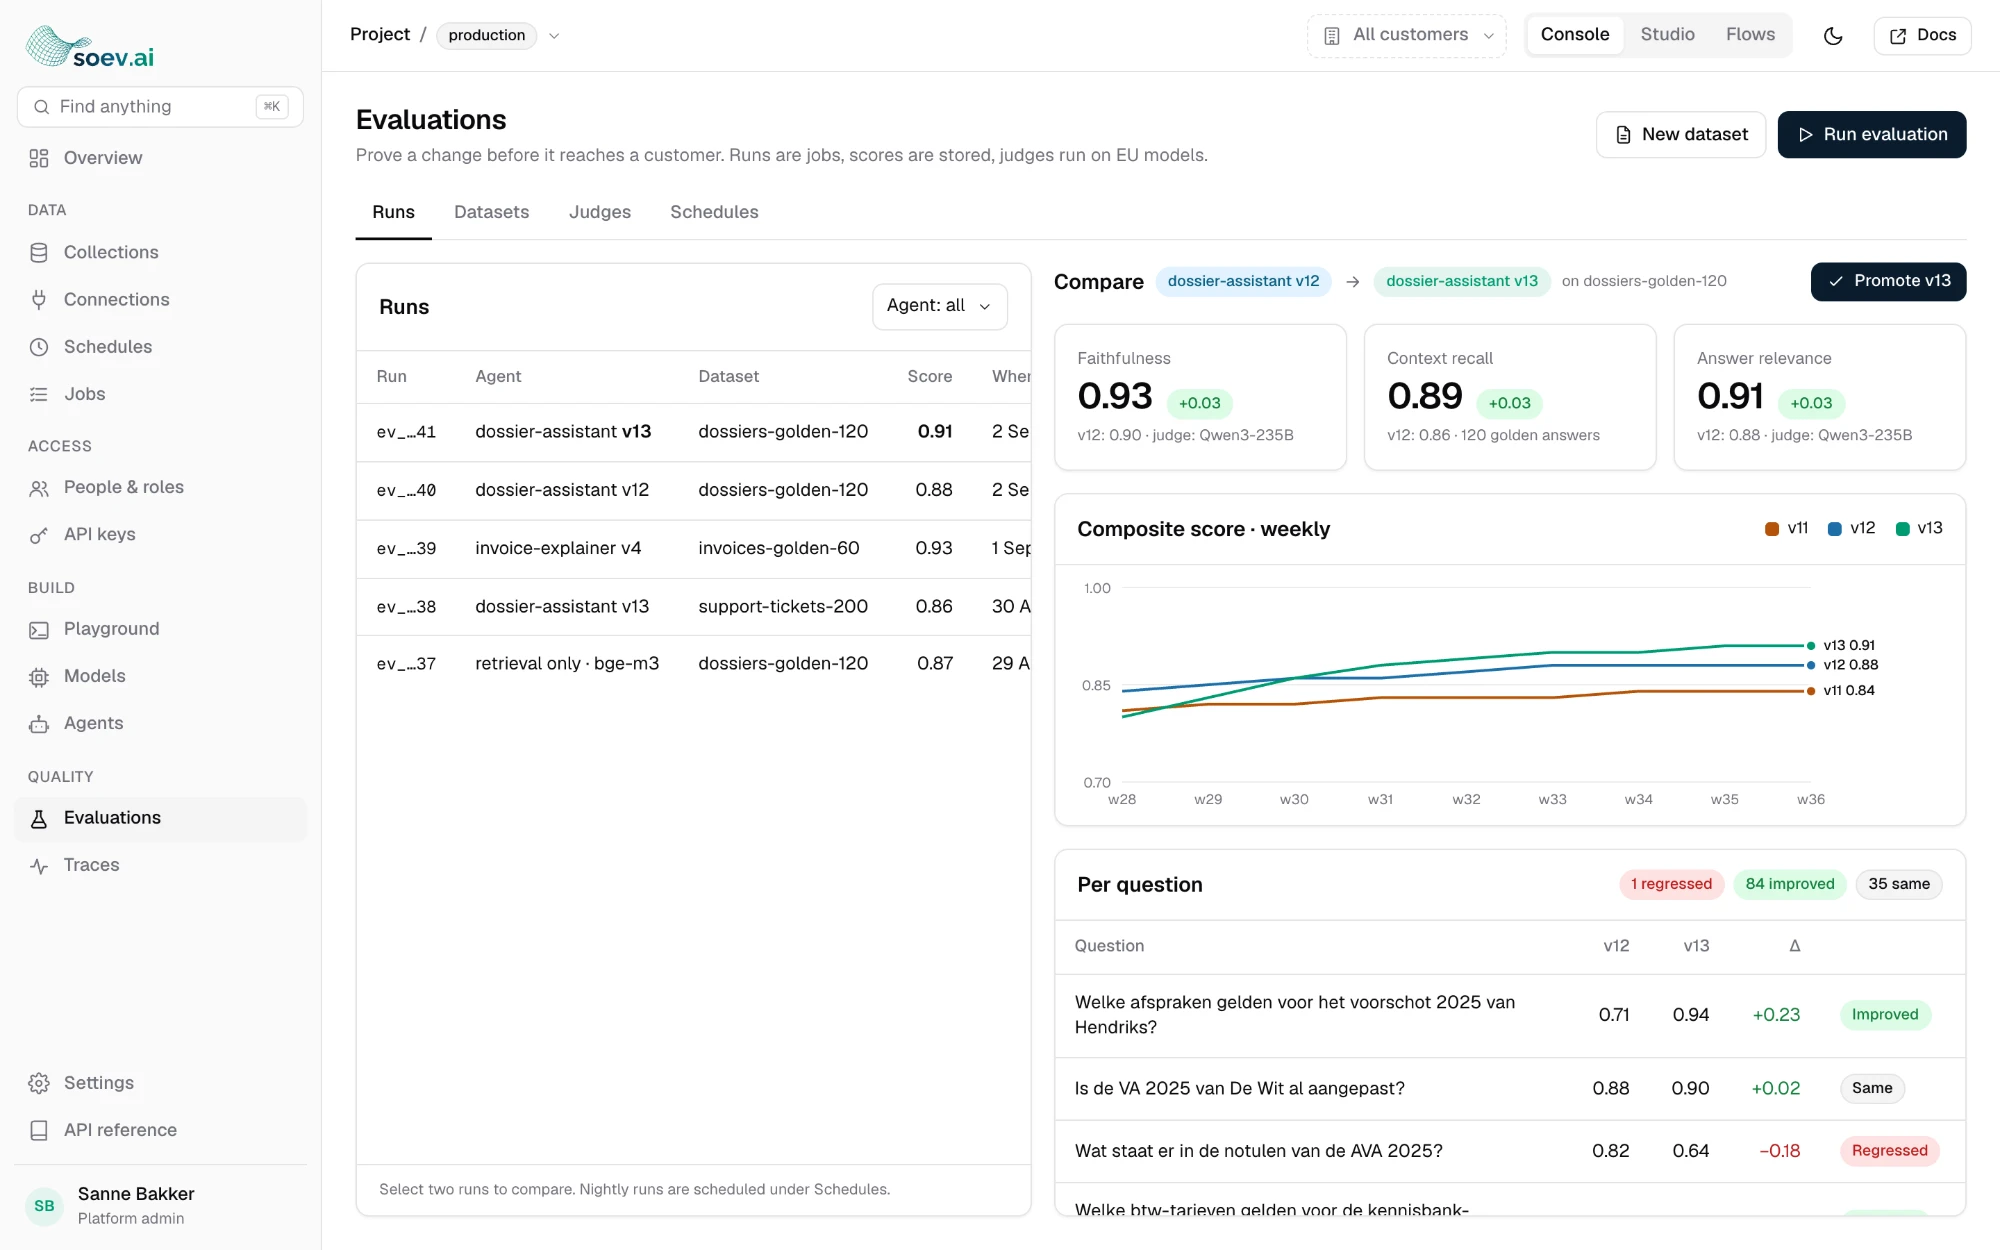Click the Schedules clock icon in sidebar
Image resolution: width=2000 pixels, height=1250 pixels.
[39, 347]
